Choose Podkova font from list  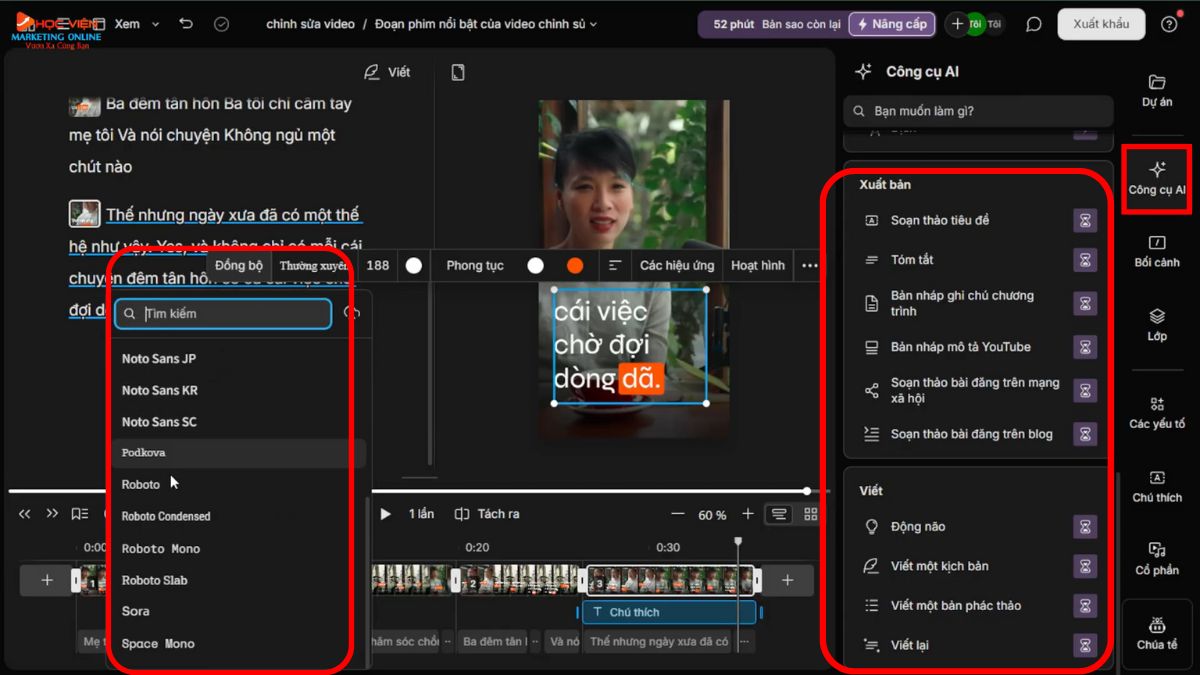[238, 453]
